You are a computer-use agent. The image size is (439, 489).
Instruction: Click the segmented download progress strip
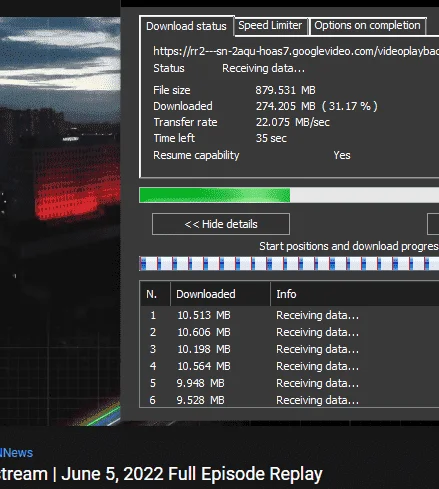[289, 264]
